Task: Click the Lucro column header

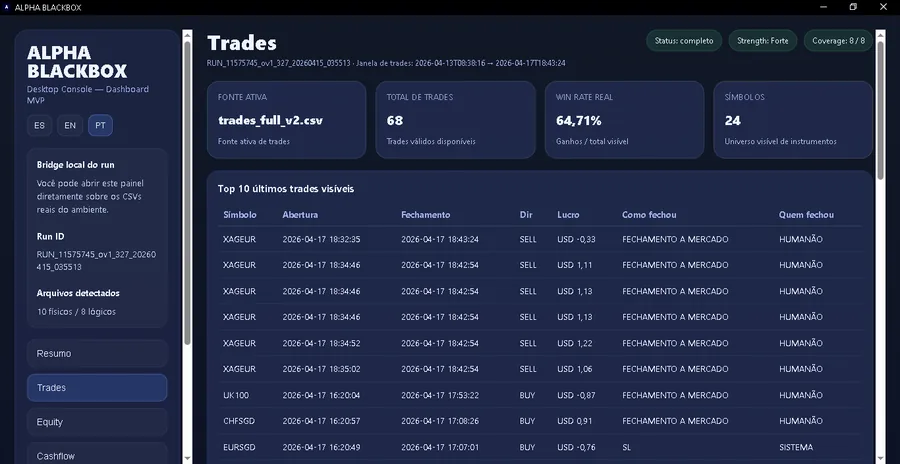Action: pyautogui.click(x=568, y=215)
